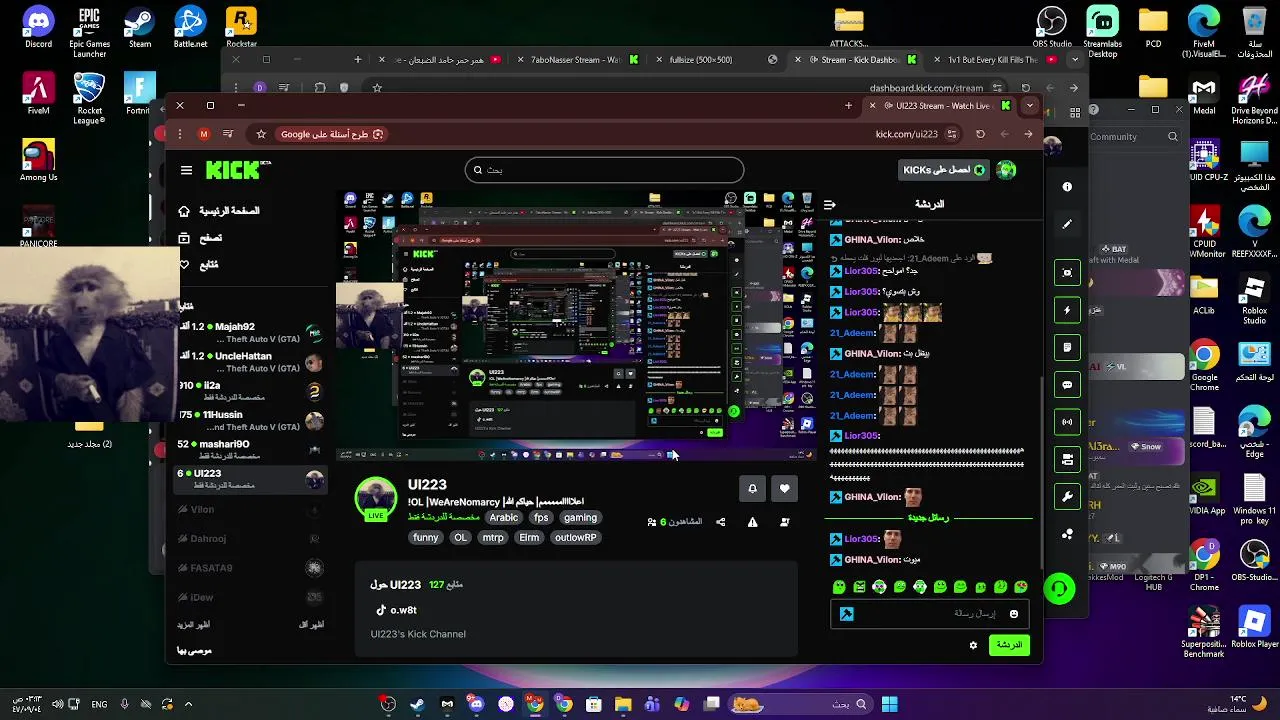Open Steam desktop shortcut

pyautogui.click(x=140, y=27)
